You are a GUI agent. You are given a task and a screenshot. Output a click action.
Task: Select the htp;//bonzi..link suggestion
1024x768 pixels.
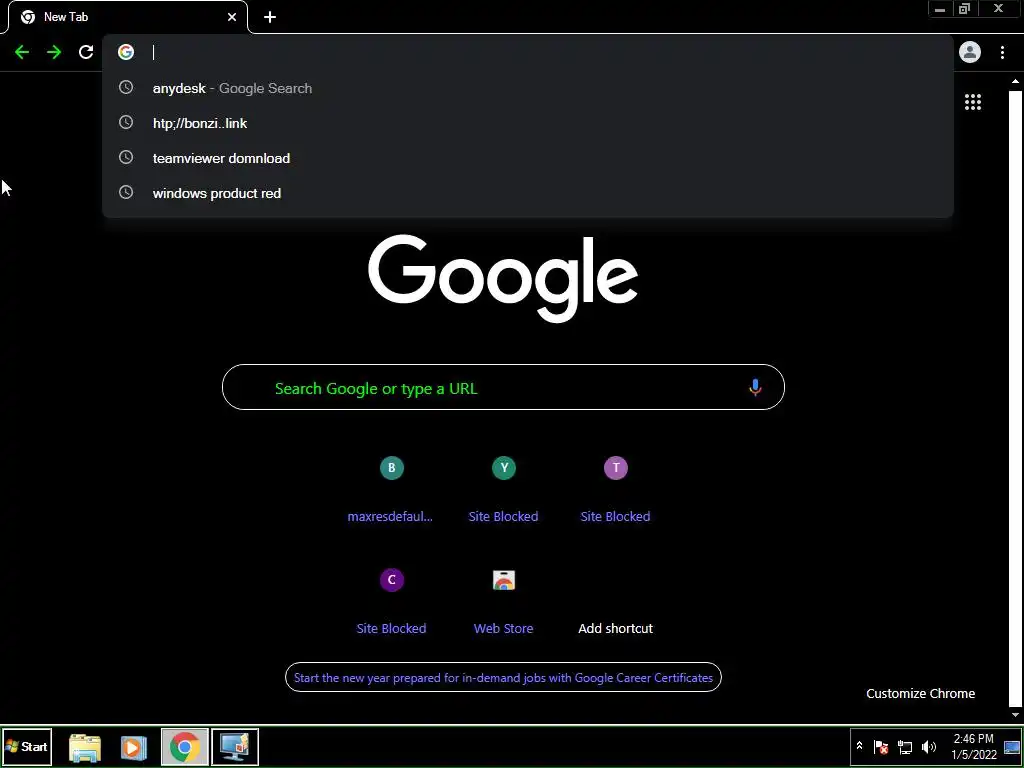pyautogui.click(x=528, y=123)
